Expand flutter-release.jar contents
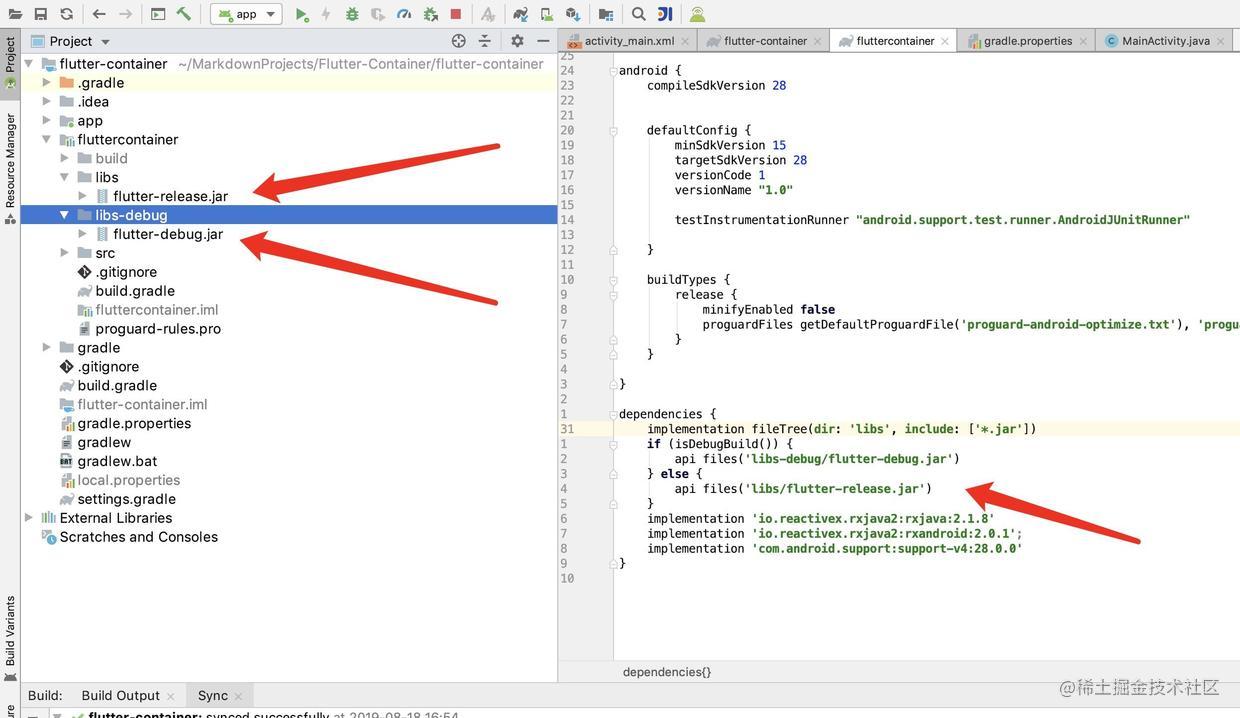The width and height of the screenshot is (1240, 718). click(82, 196)
